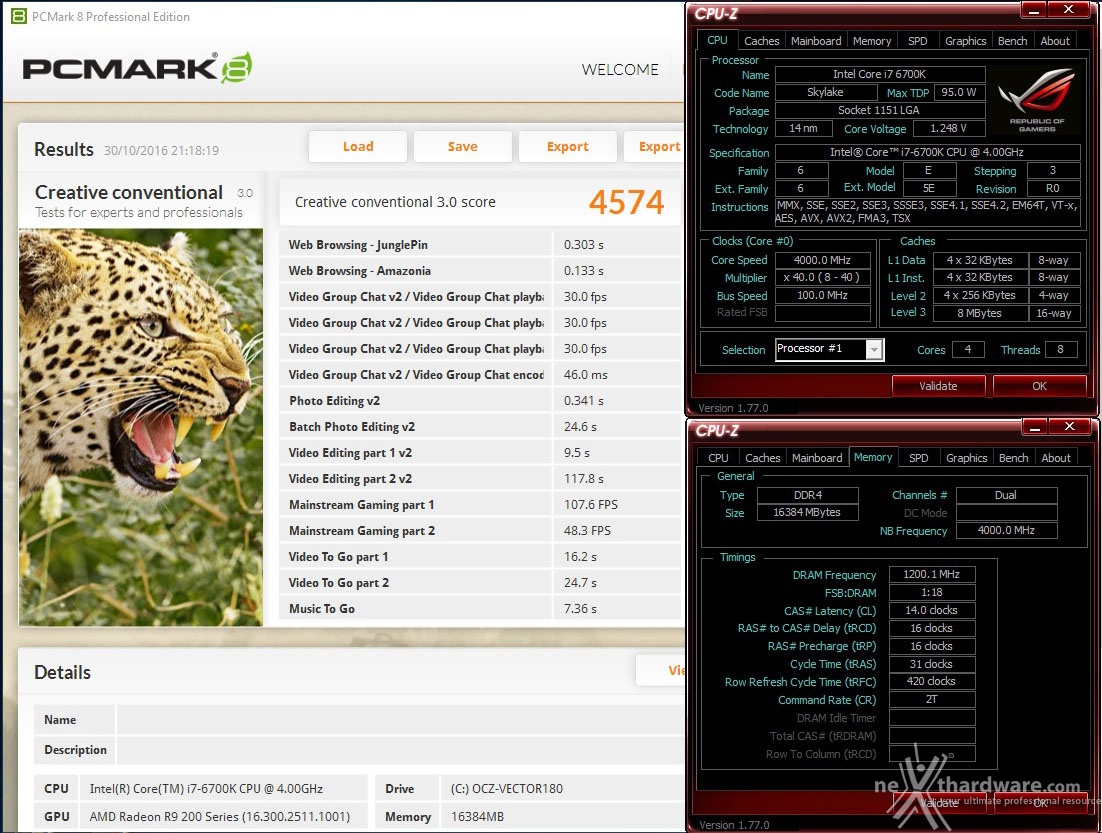Click the Command Rate 2T field
The height and width of the screenshot is (833, 1102).
(x=932, y=699)
